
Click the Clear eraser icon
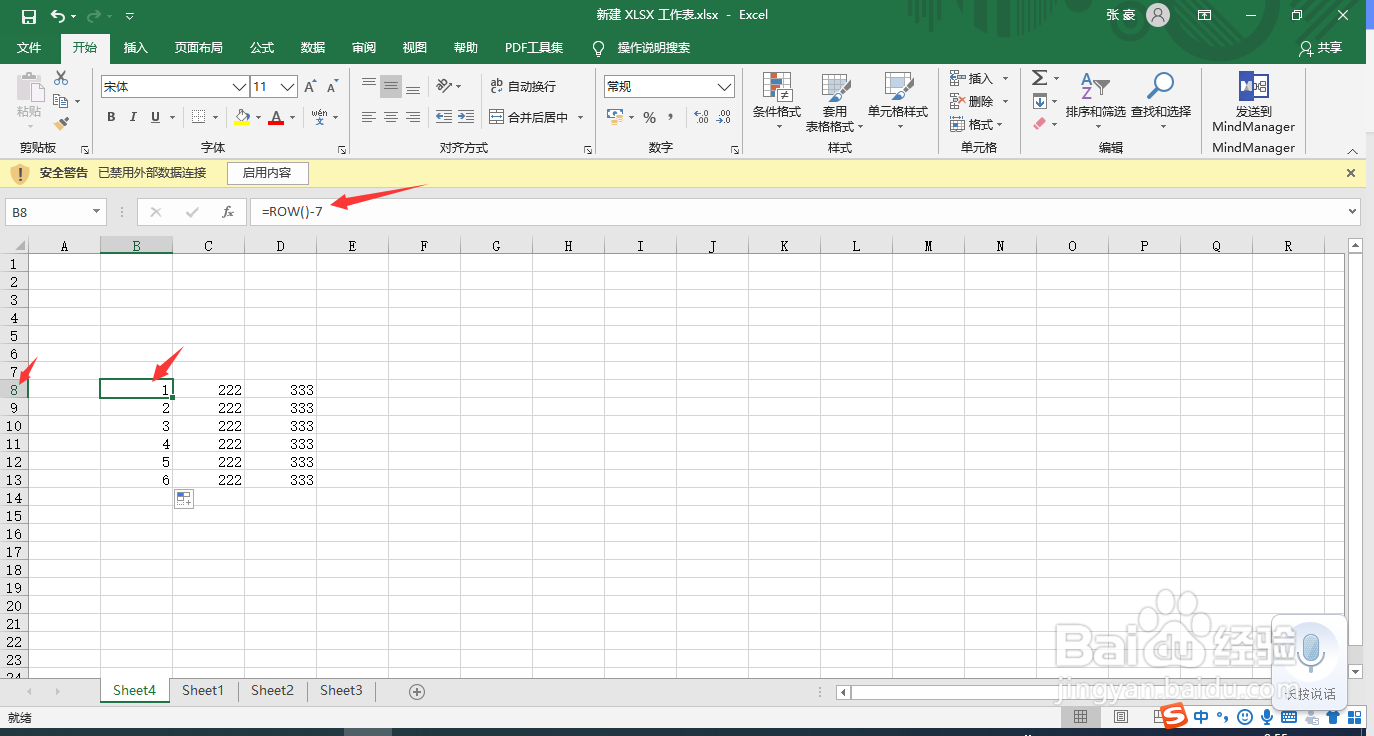1040,124
